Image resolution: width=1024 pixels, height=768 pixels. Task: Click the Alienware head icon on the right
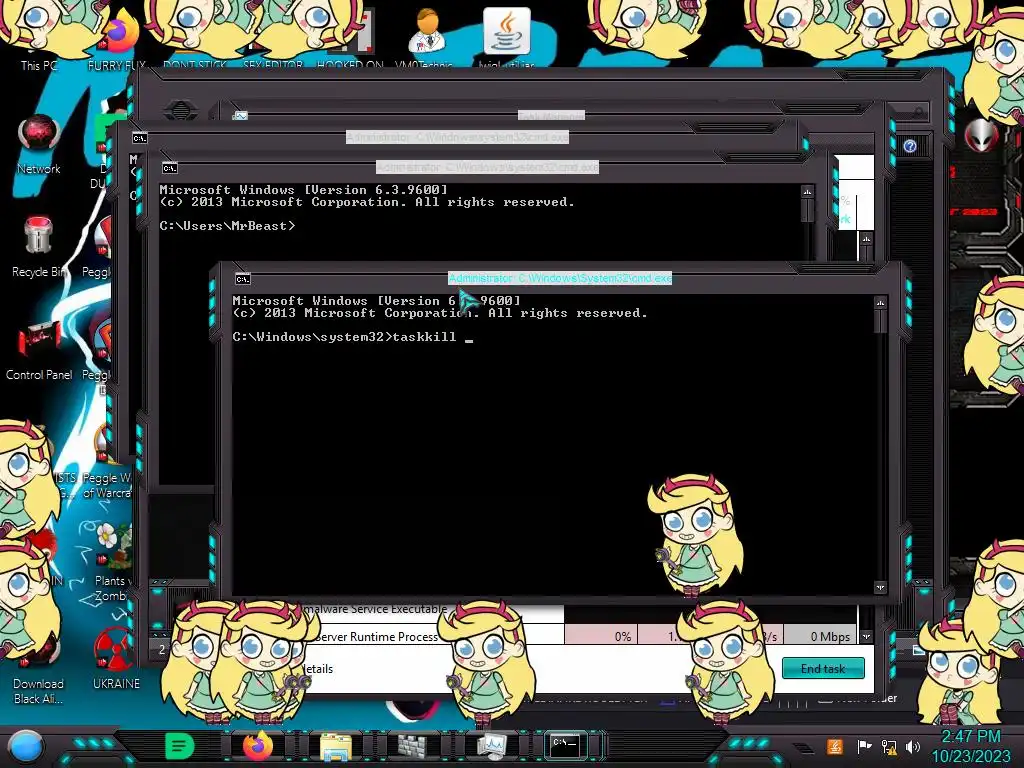(982, 136)
